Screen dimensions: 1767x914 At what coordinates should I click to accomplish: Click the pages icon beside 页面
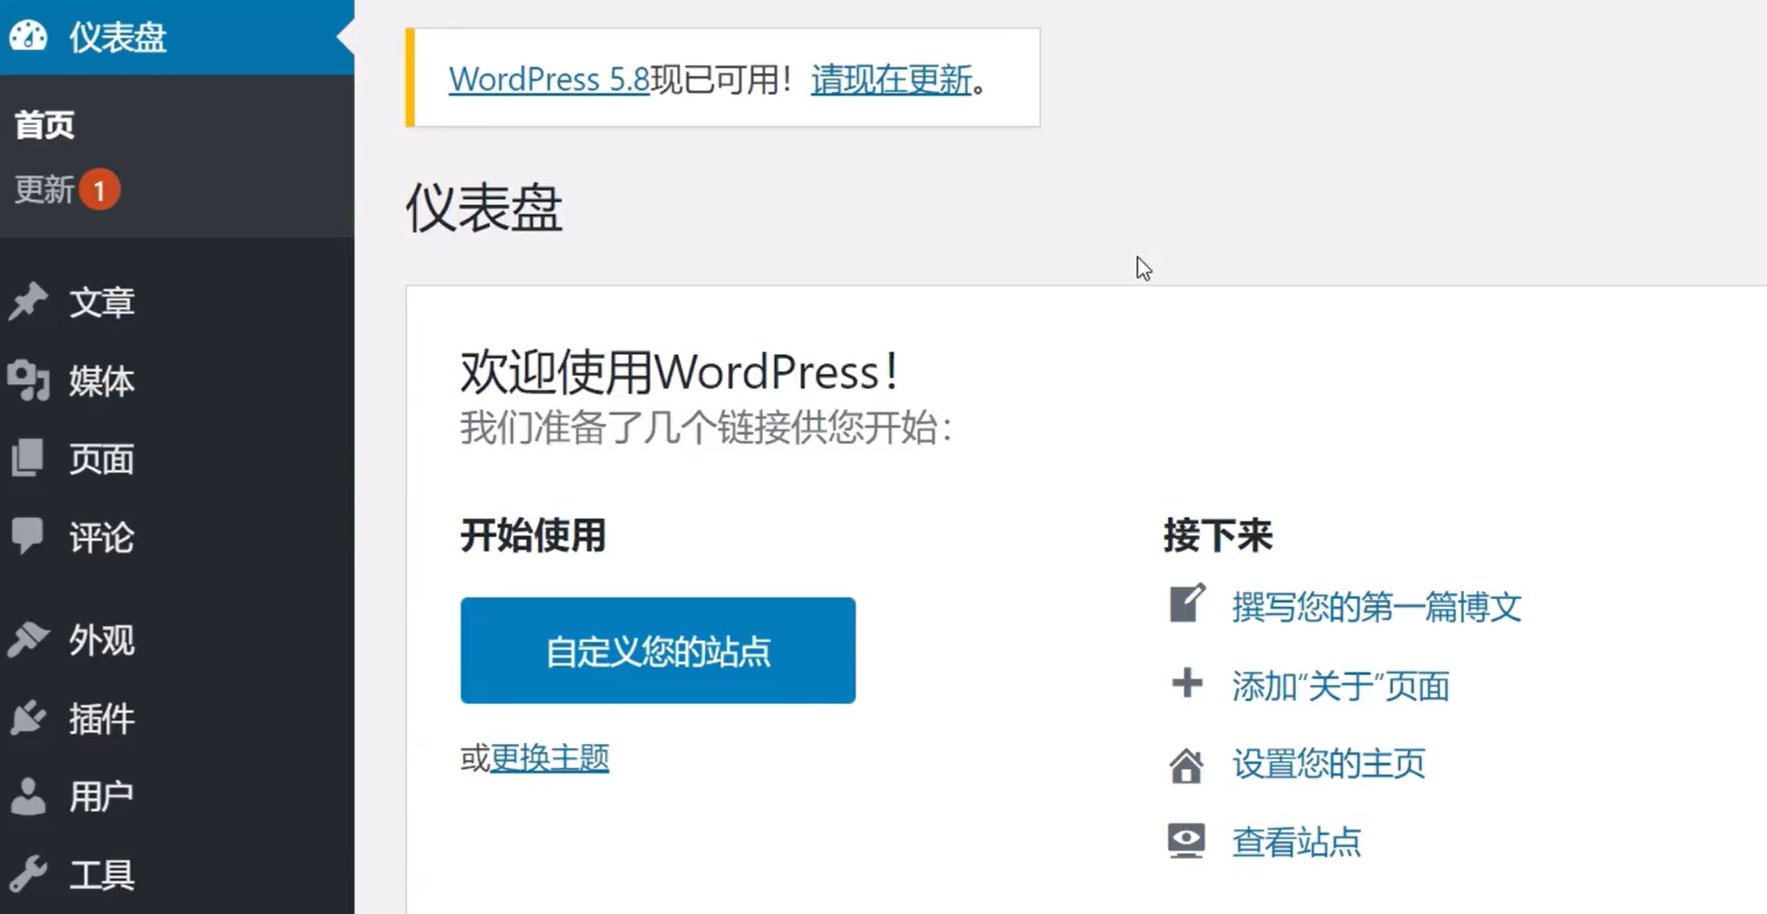pyautogui.click(x=28, y=458)
